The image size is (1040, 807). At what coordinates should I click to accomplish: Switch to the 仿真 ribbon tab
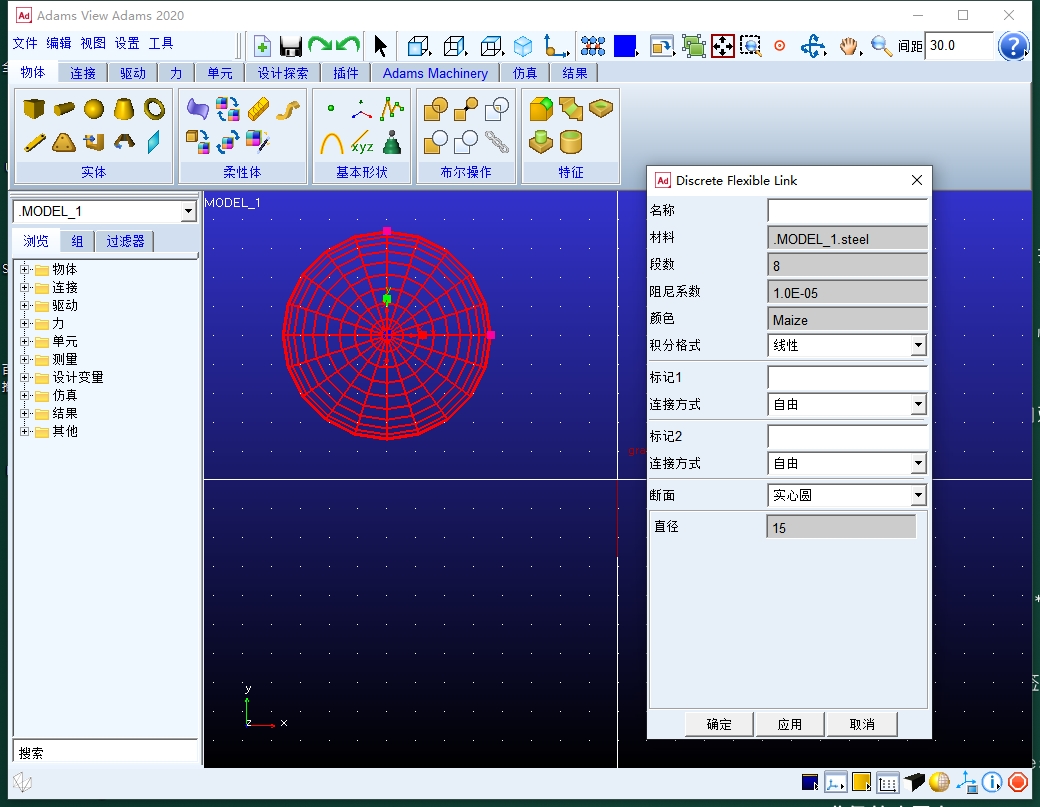[525, 73]
